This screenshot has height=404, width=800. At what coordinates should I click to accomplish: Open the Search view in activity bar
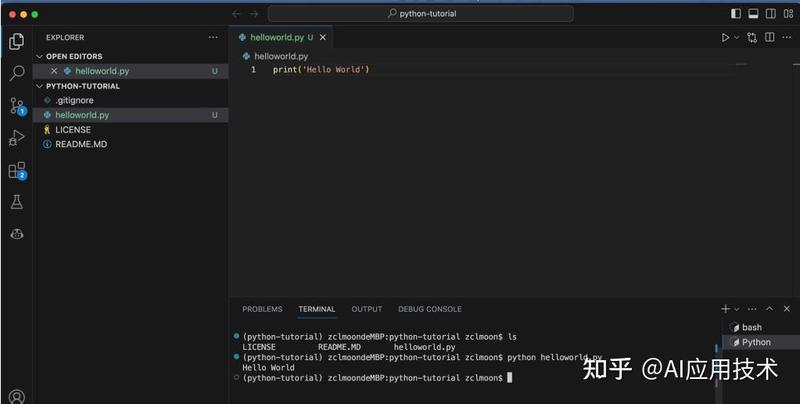point(17,73)
